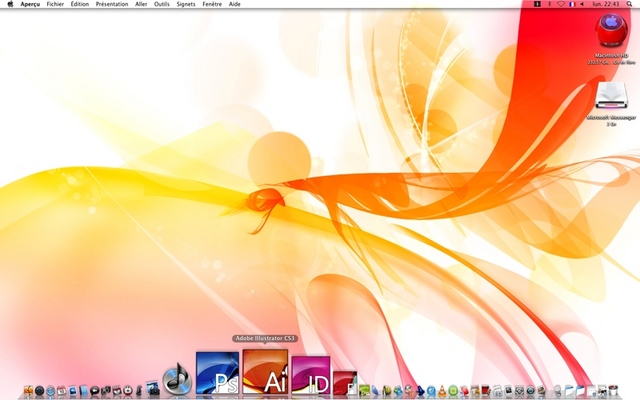Open Spotlight search magnifier in menu bar
The width and height of the screenshot is (640, 400).
coord(629,4)
